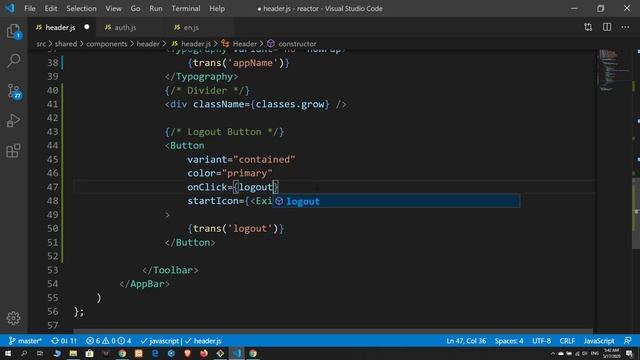The image size is (640, 360).
Task: Click the header.js check status item
Action: click(x=203, y=341)
